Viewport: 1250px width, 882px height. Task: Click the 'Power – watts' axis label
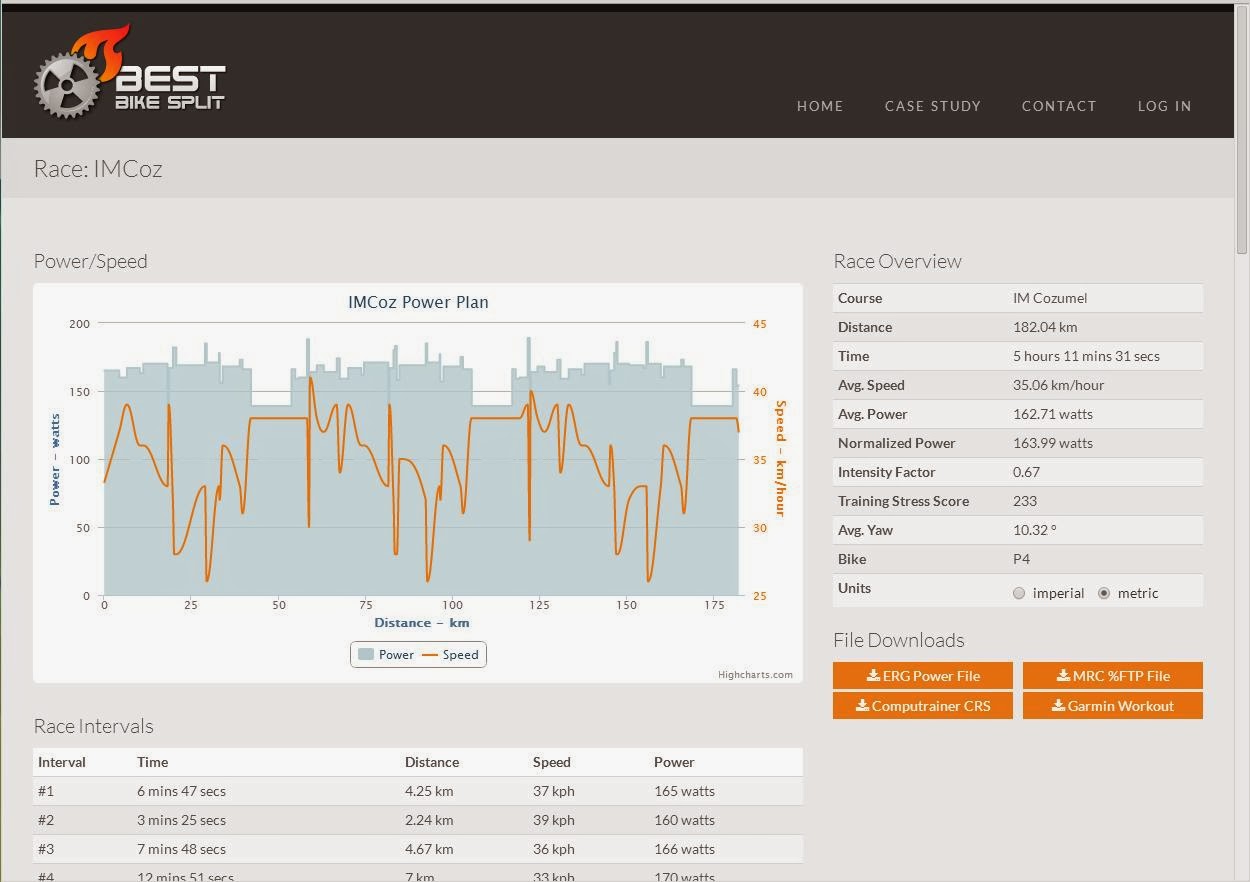coord(55,460)
